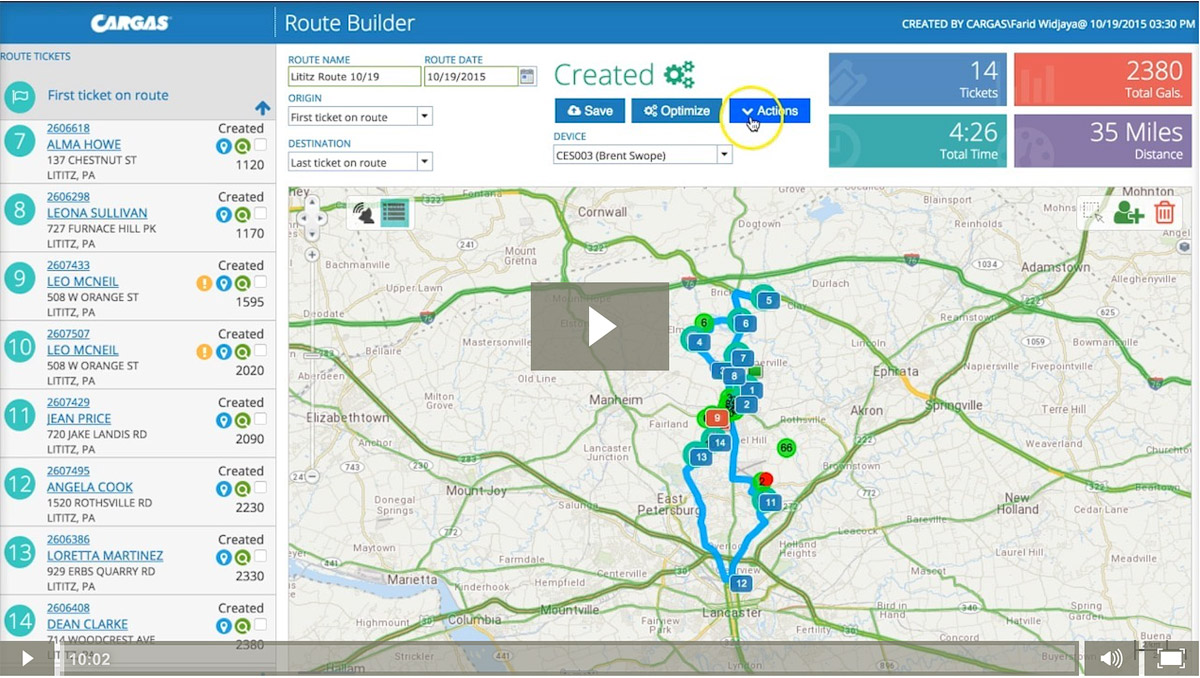Check the box for Loretta Martinez ticket
This screenshot has height=678, width=1200.
coord(260,557)
